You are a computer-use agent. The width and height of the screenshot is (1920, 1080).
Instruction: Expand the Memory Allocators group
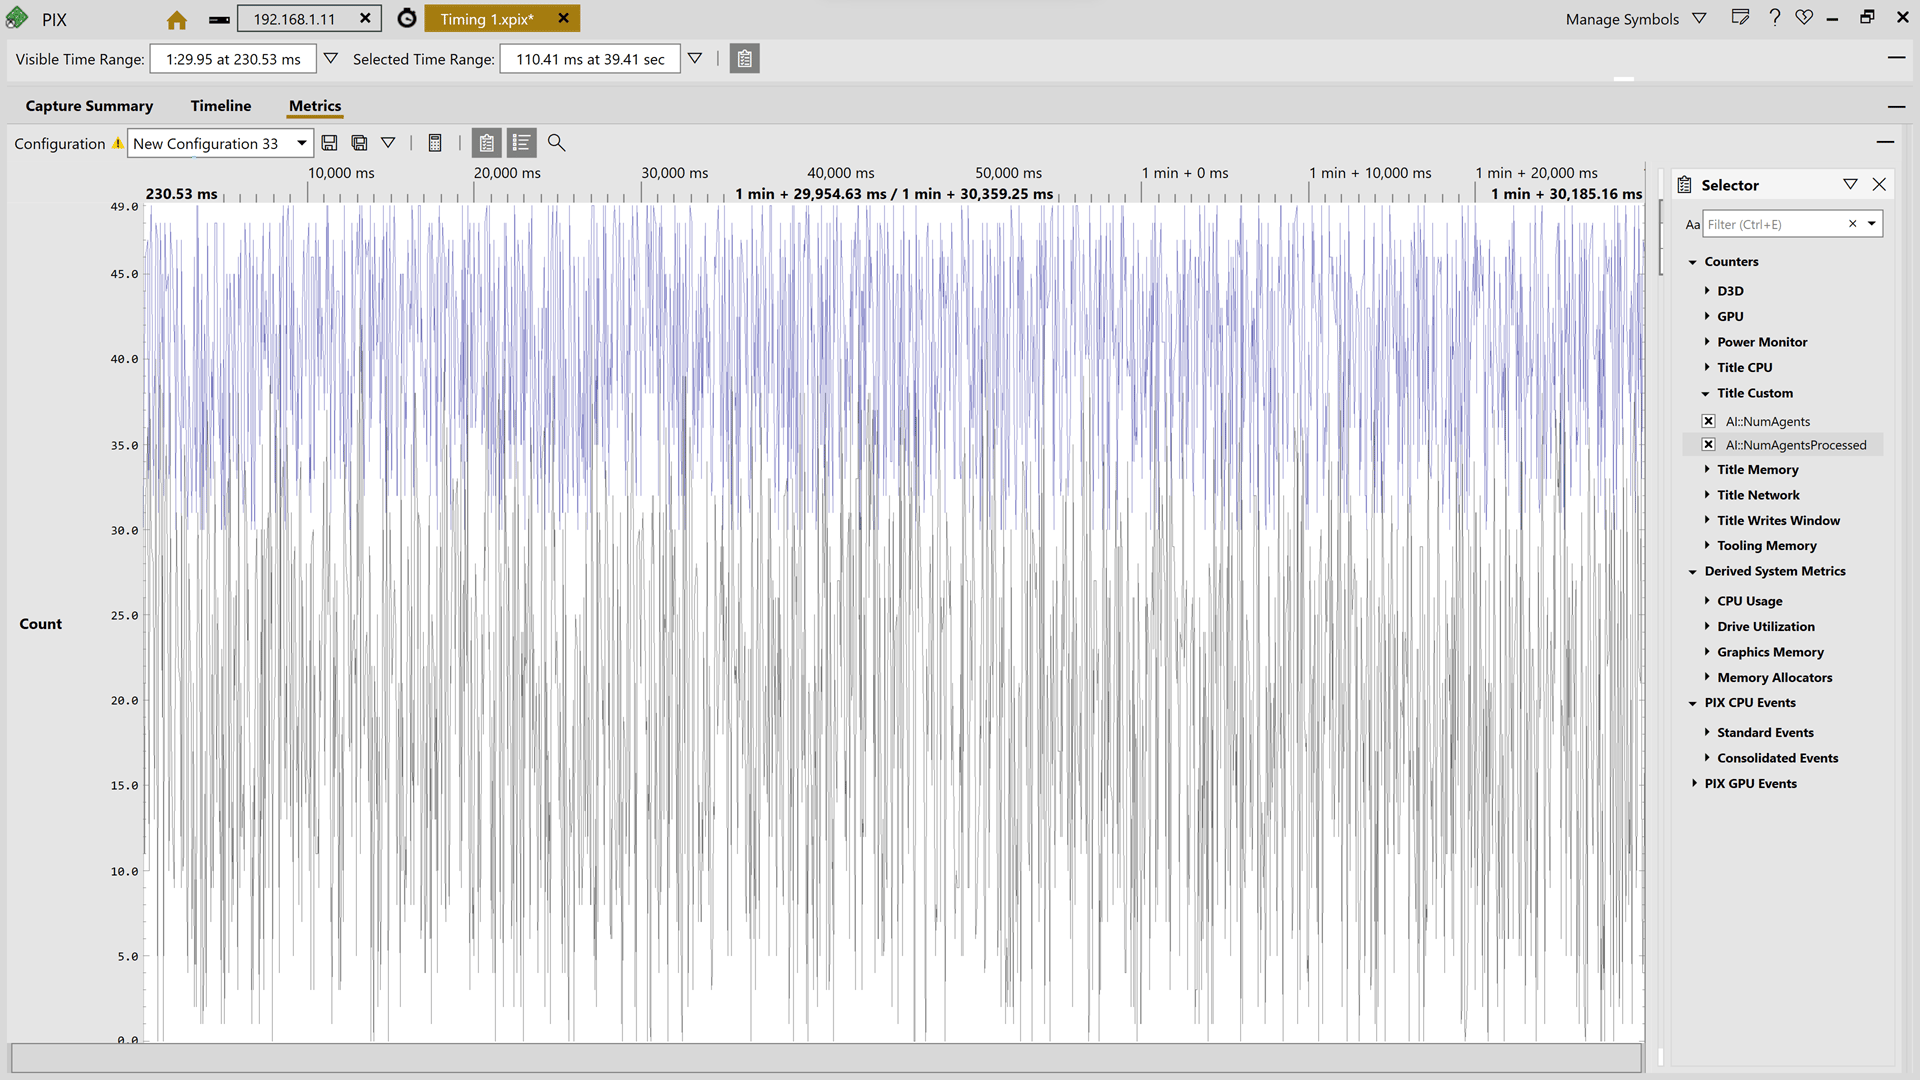click(x=1707, y=678)
